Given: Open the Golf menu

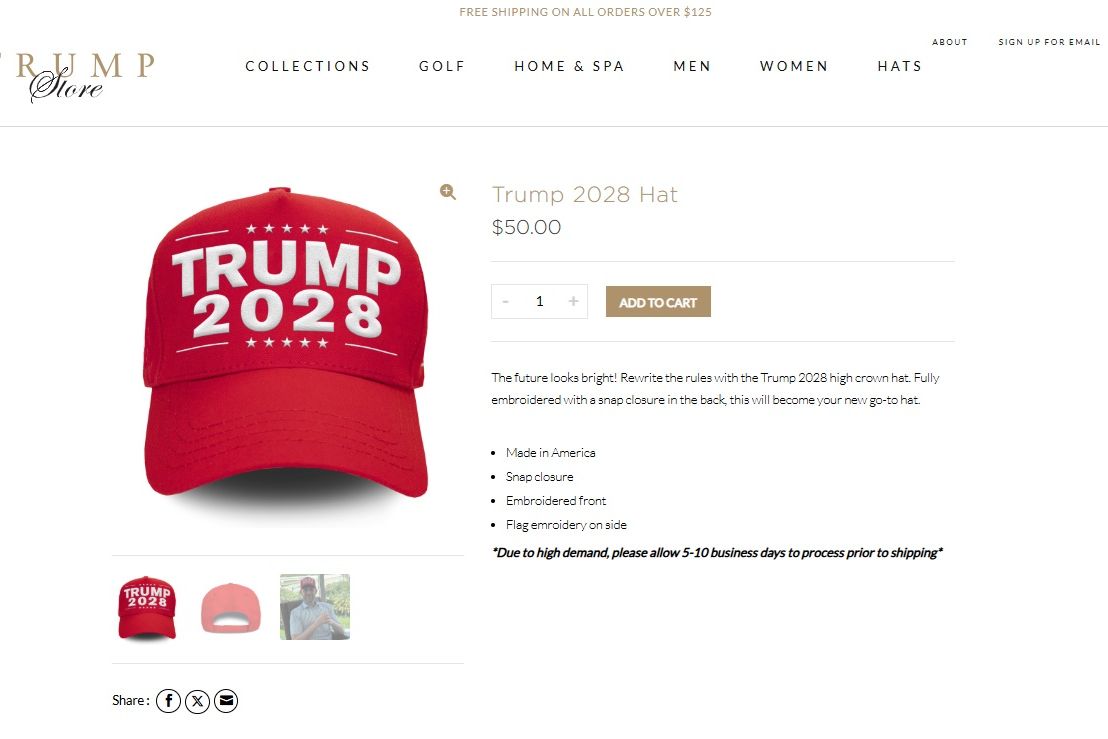Looking at the screenshot, I should (x=442, y=66).
